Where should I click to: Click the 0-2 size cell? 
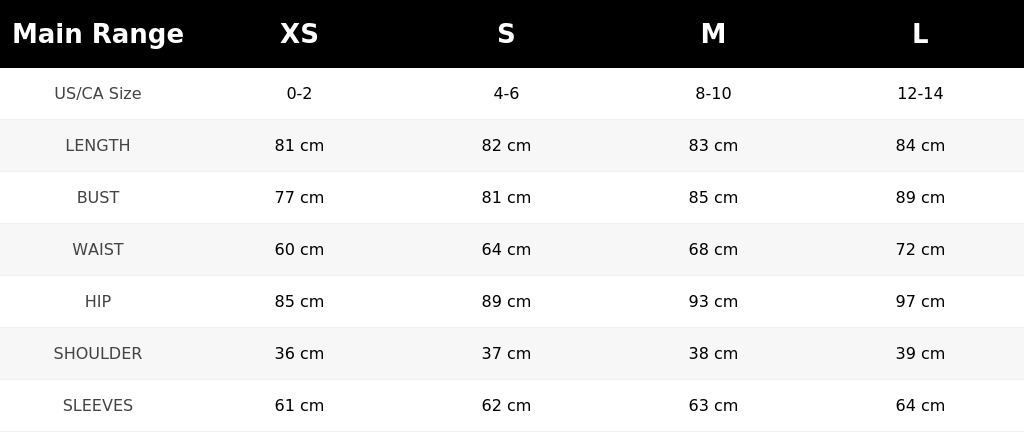299,93
